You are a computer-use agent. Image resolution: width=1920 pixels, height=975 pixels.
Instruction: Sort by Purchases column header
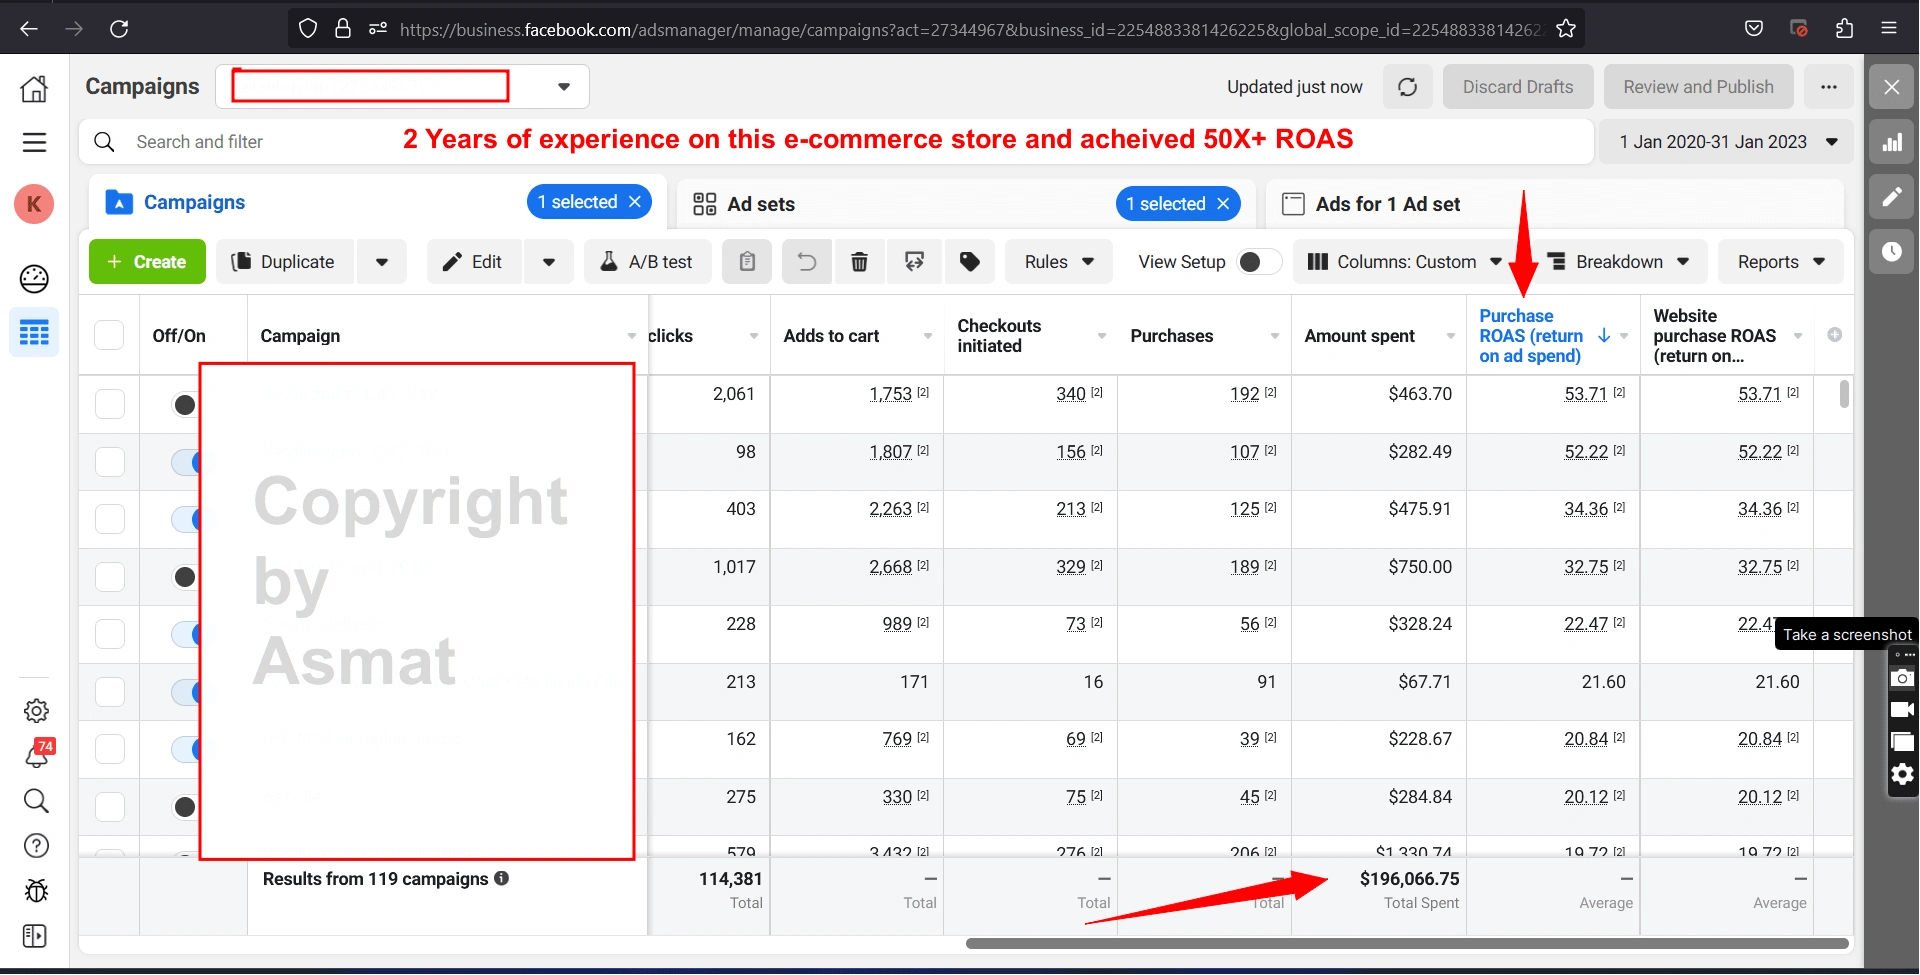[x=1171, y=336]
